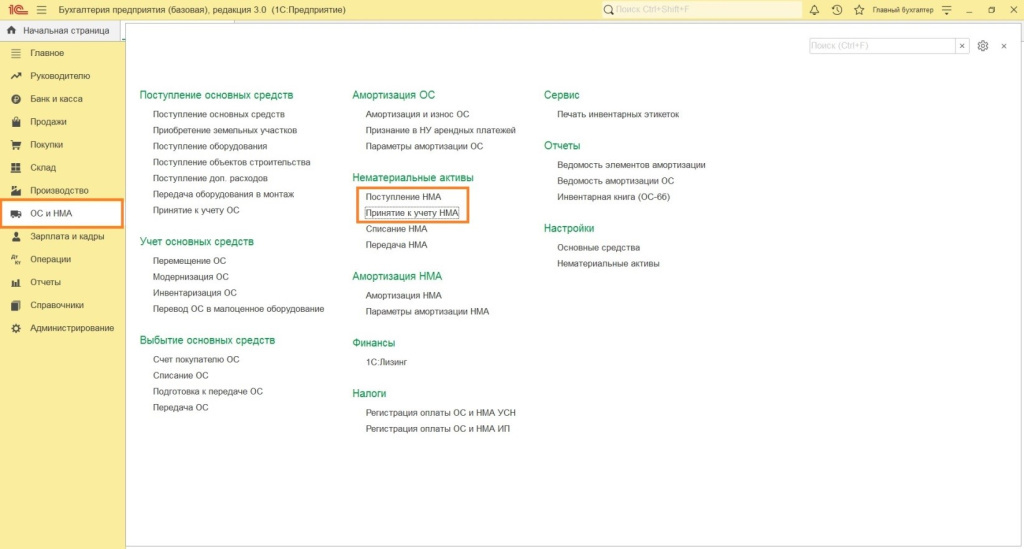Screen dimensions: 1024x549
Task: Close the functions panel with the X
Action: (1004, 46)
